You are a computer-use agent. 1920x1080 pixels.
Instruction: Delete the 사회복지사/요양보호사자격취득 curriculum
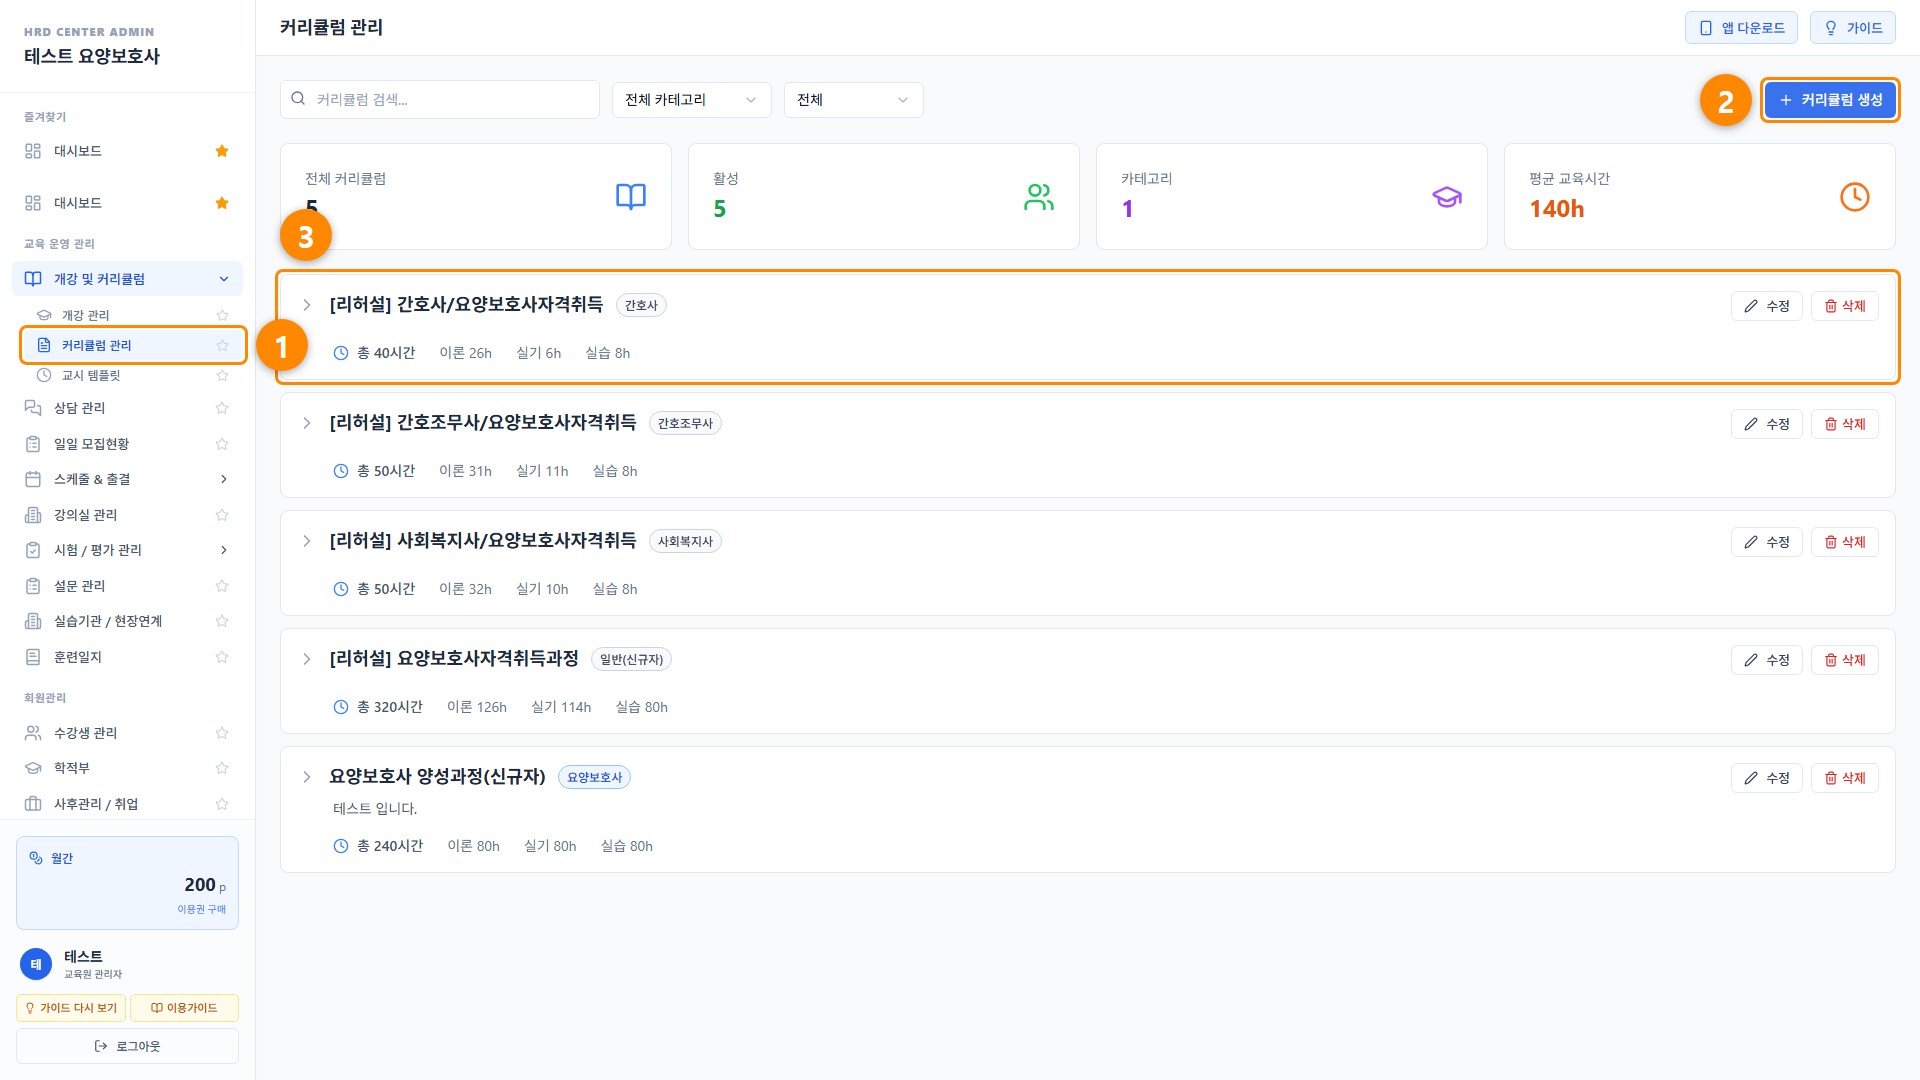point(1844,542)
